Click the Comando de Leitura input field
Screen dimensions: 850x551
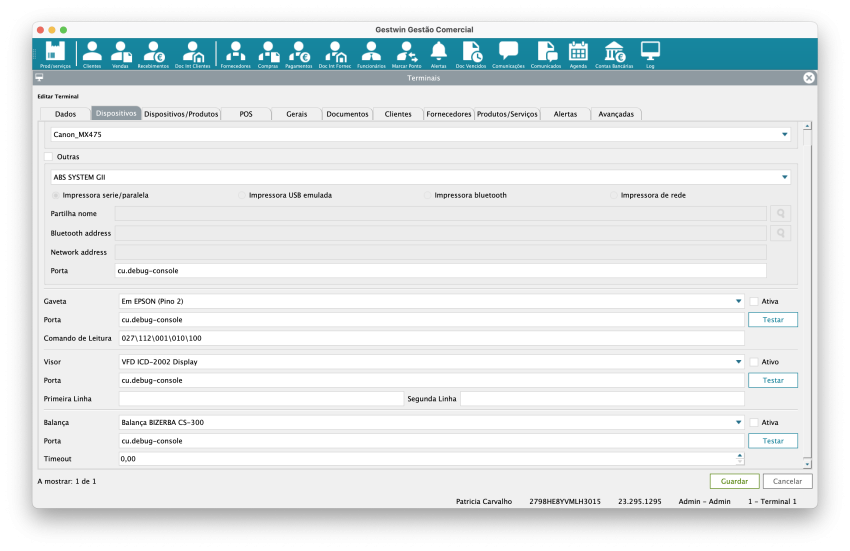430,338
